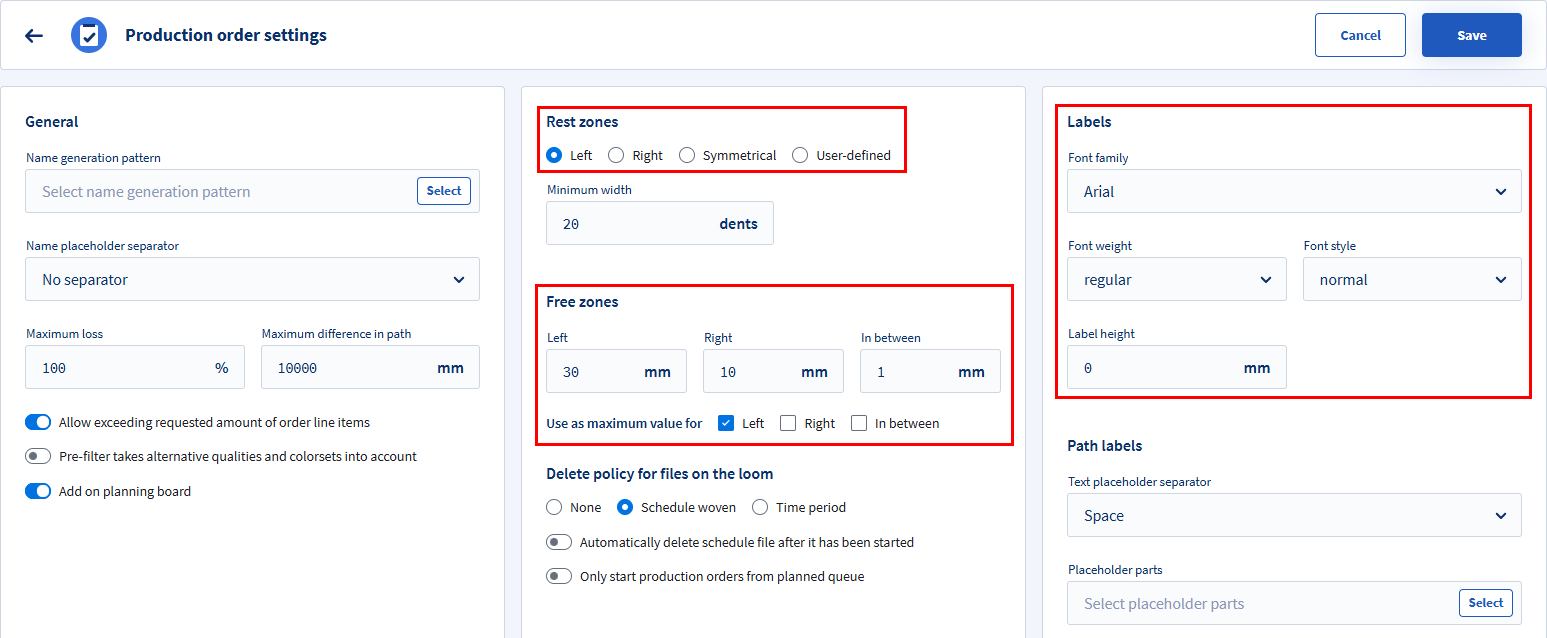Open the Text placeholder separator dropdown
This screenshot has width=1547, height=638.
1295,515
